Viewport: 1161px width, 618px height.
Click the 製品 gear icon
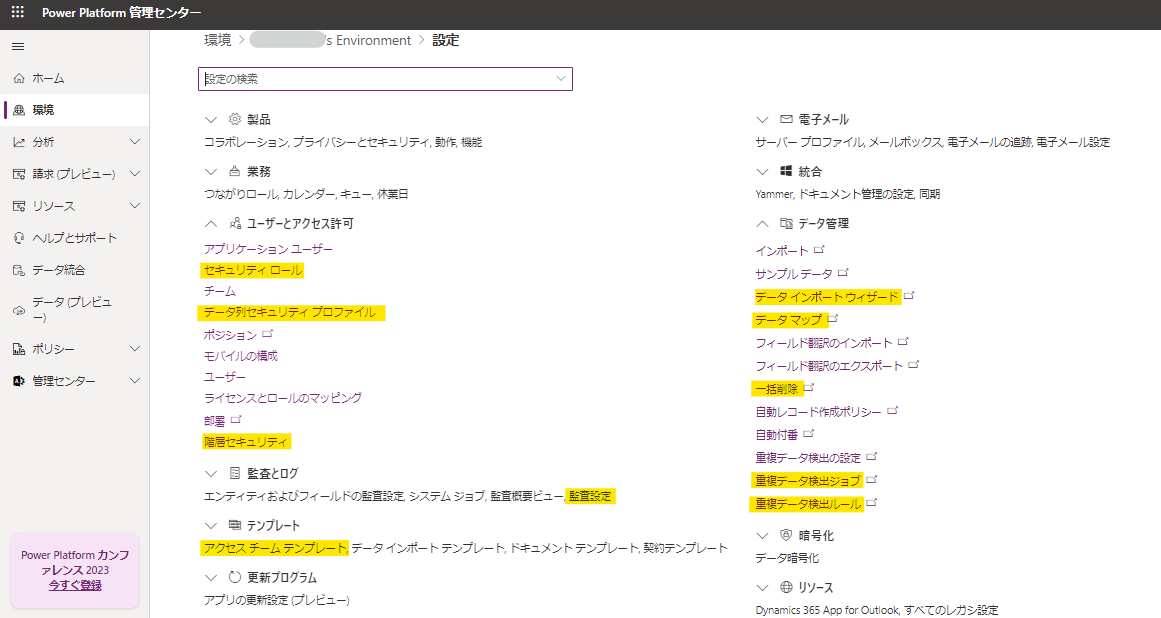coord(235,119)
